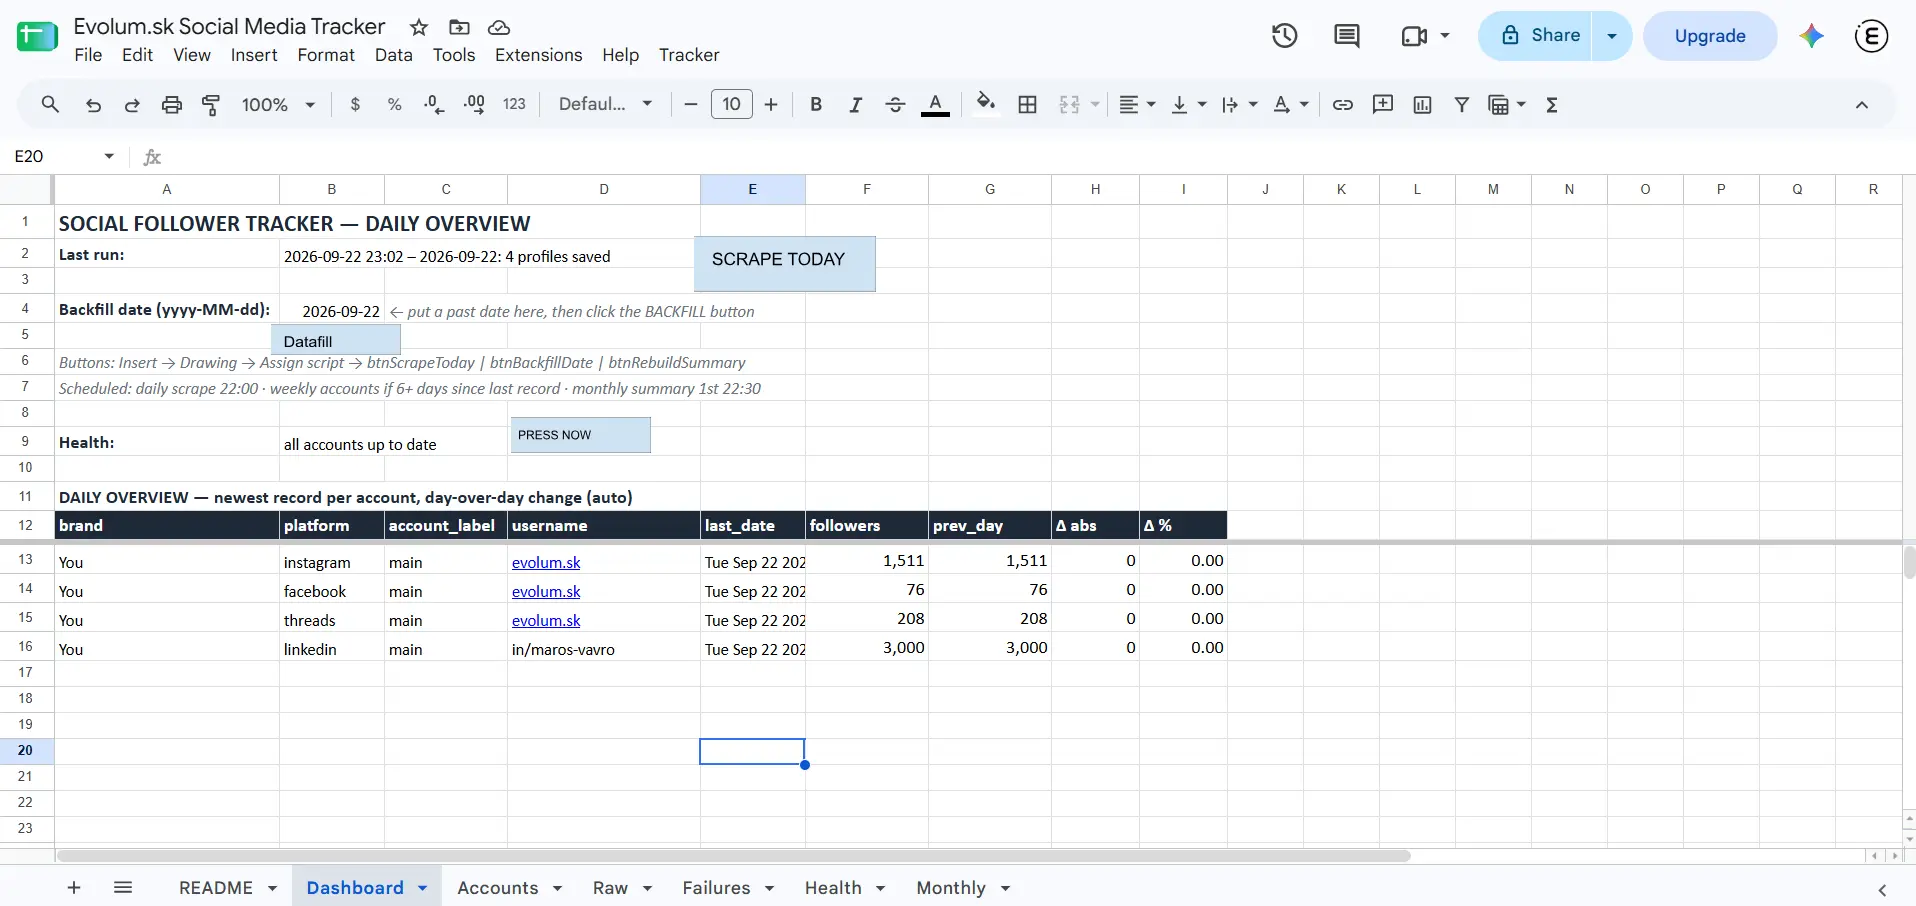The width and height of the screenshot is (1916, 906).
Task: Open the Data menu
Action: (x=394, y=55)
